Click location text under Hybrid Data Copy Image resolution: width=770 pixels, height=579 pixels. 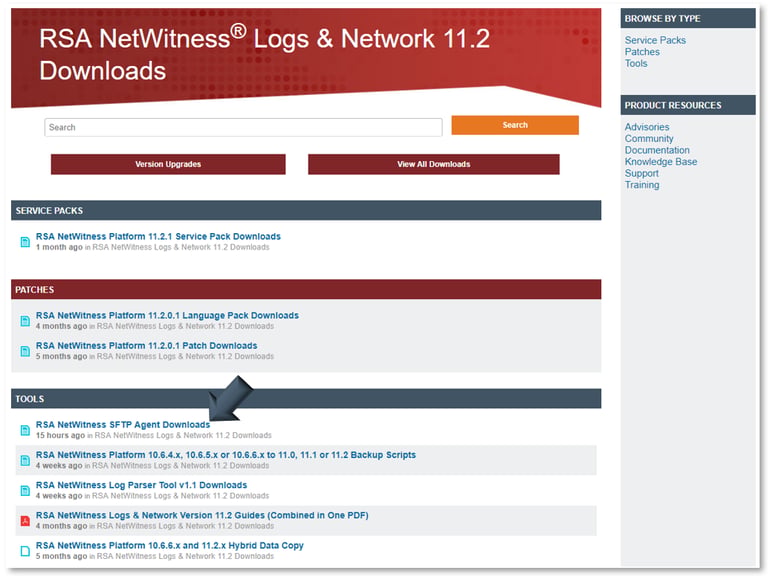click(x=185, y=556)
